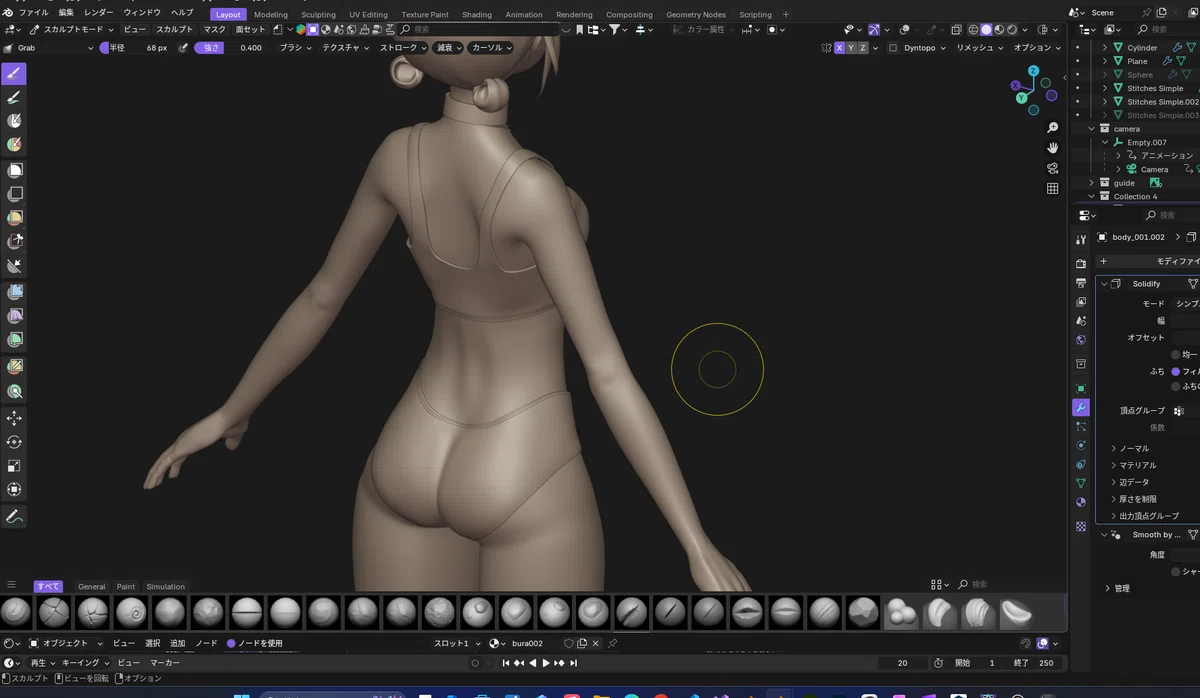Switch to the Sculpting workspace tab

[x=318, y=15]
